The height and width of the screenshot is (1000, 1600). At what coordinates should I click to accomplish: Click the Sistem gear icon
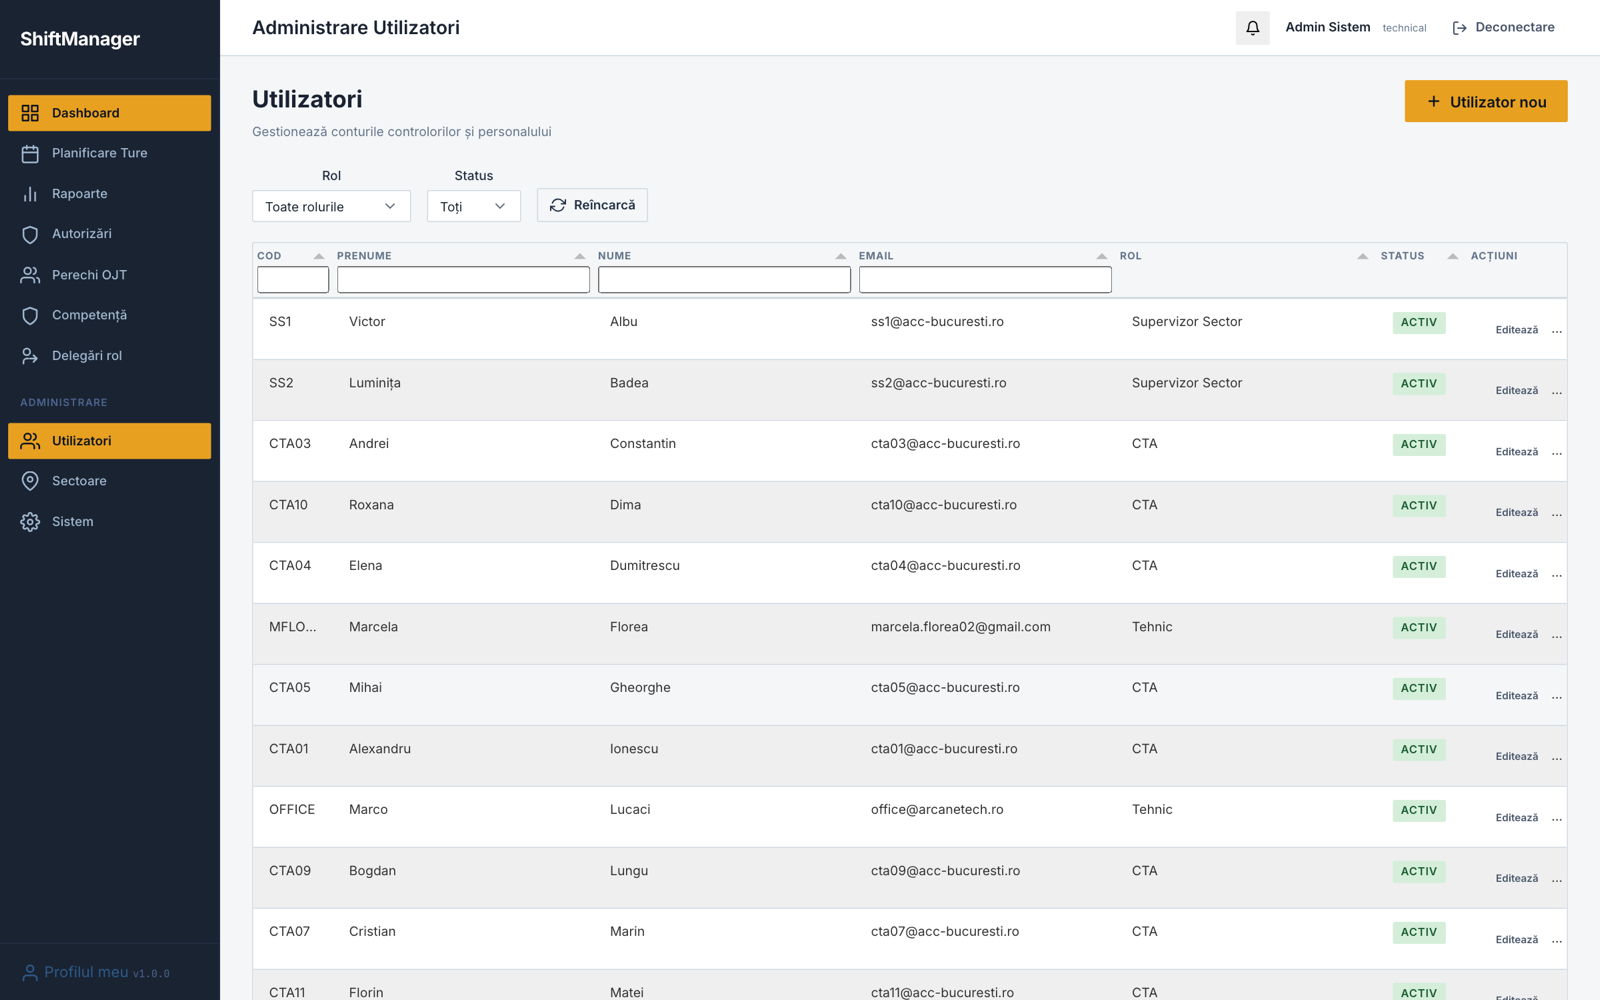[30, 522]
